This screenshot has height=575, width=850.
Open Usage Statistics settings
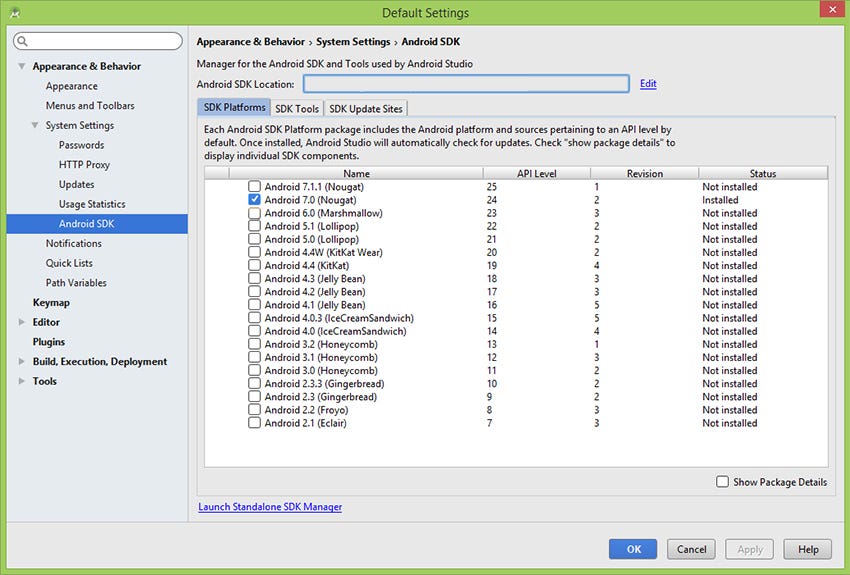click(92, 204)
